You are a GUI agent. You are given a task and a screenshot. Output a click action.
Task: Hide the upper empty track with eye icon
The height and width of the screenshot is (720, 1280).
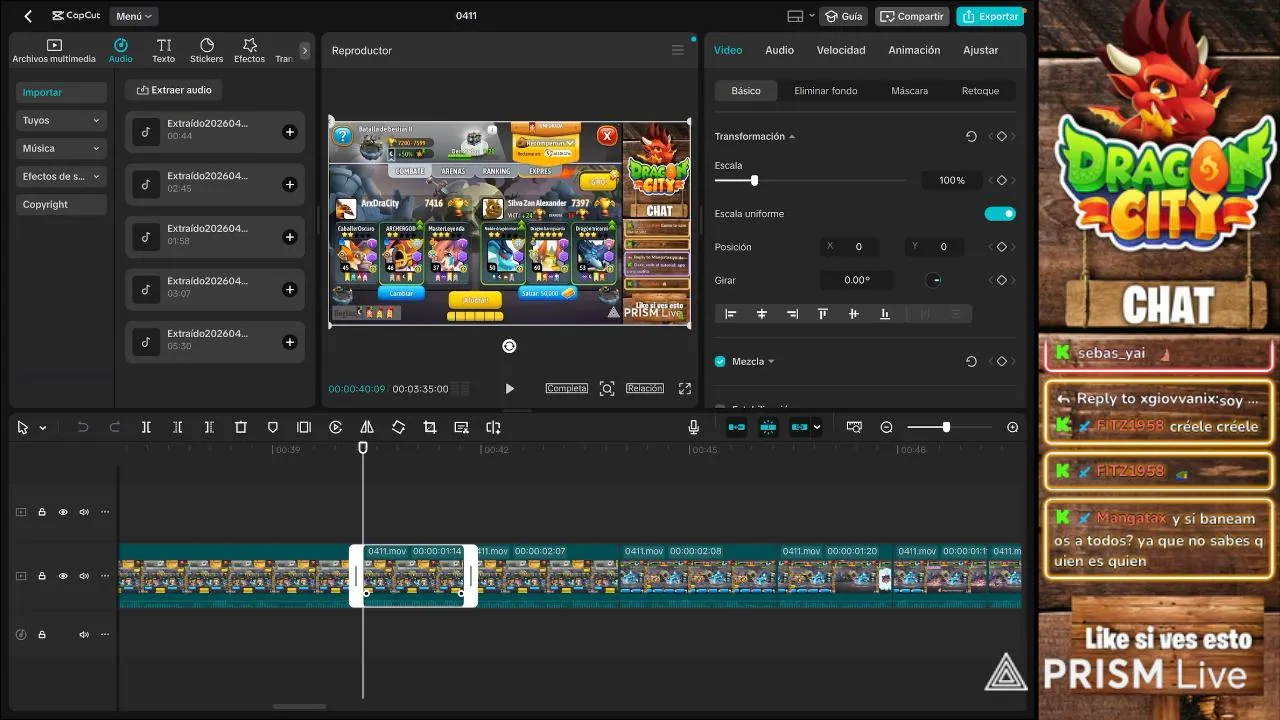pos(63,512)
